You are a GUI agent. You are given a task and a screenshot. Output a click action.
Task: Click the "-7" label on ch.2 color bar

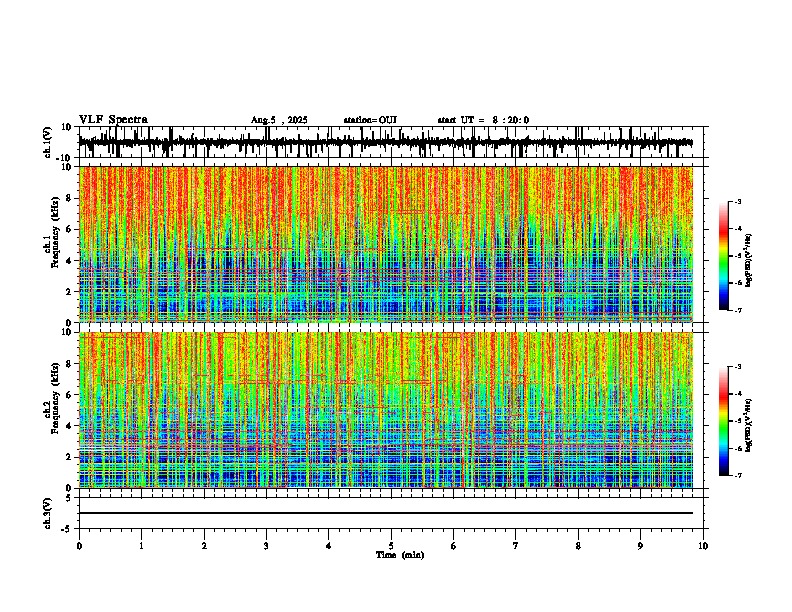click(737, 475)
